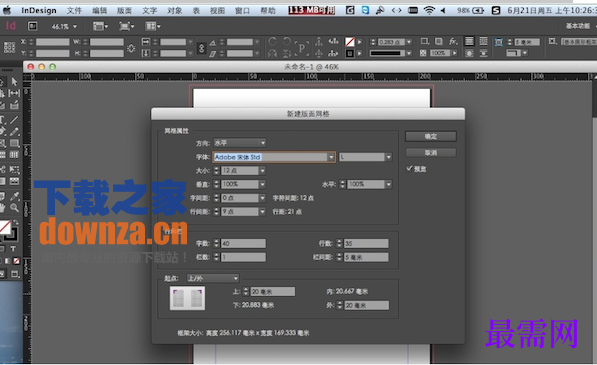This screenshot has height=365, width=597.
Task: Open the 垂直 vertical scale dropdown arrow
Action: [262, 184]
